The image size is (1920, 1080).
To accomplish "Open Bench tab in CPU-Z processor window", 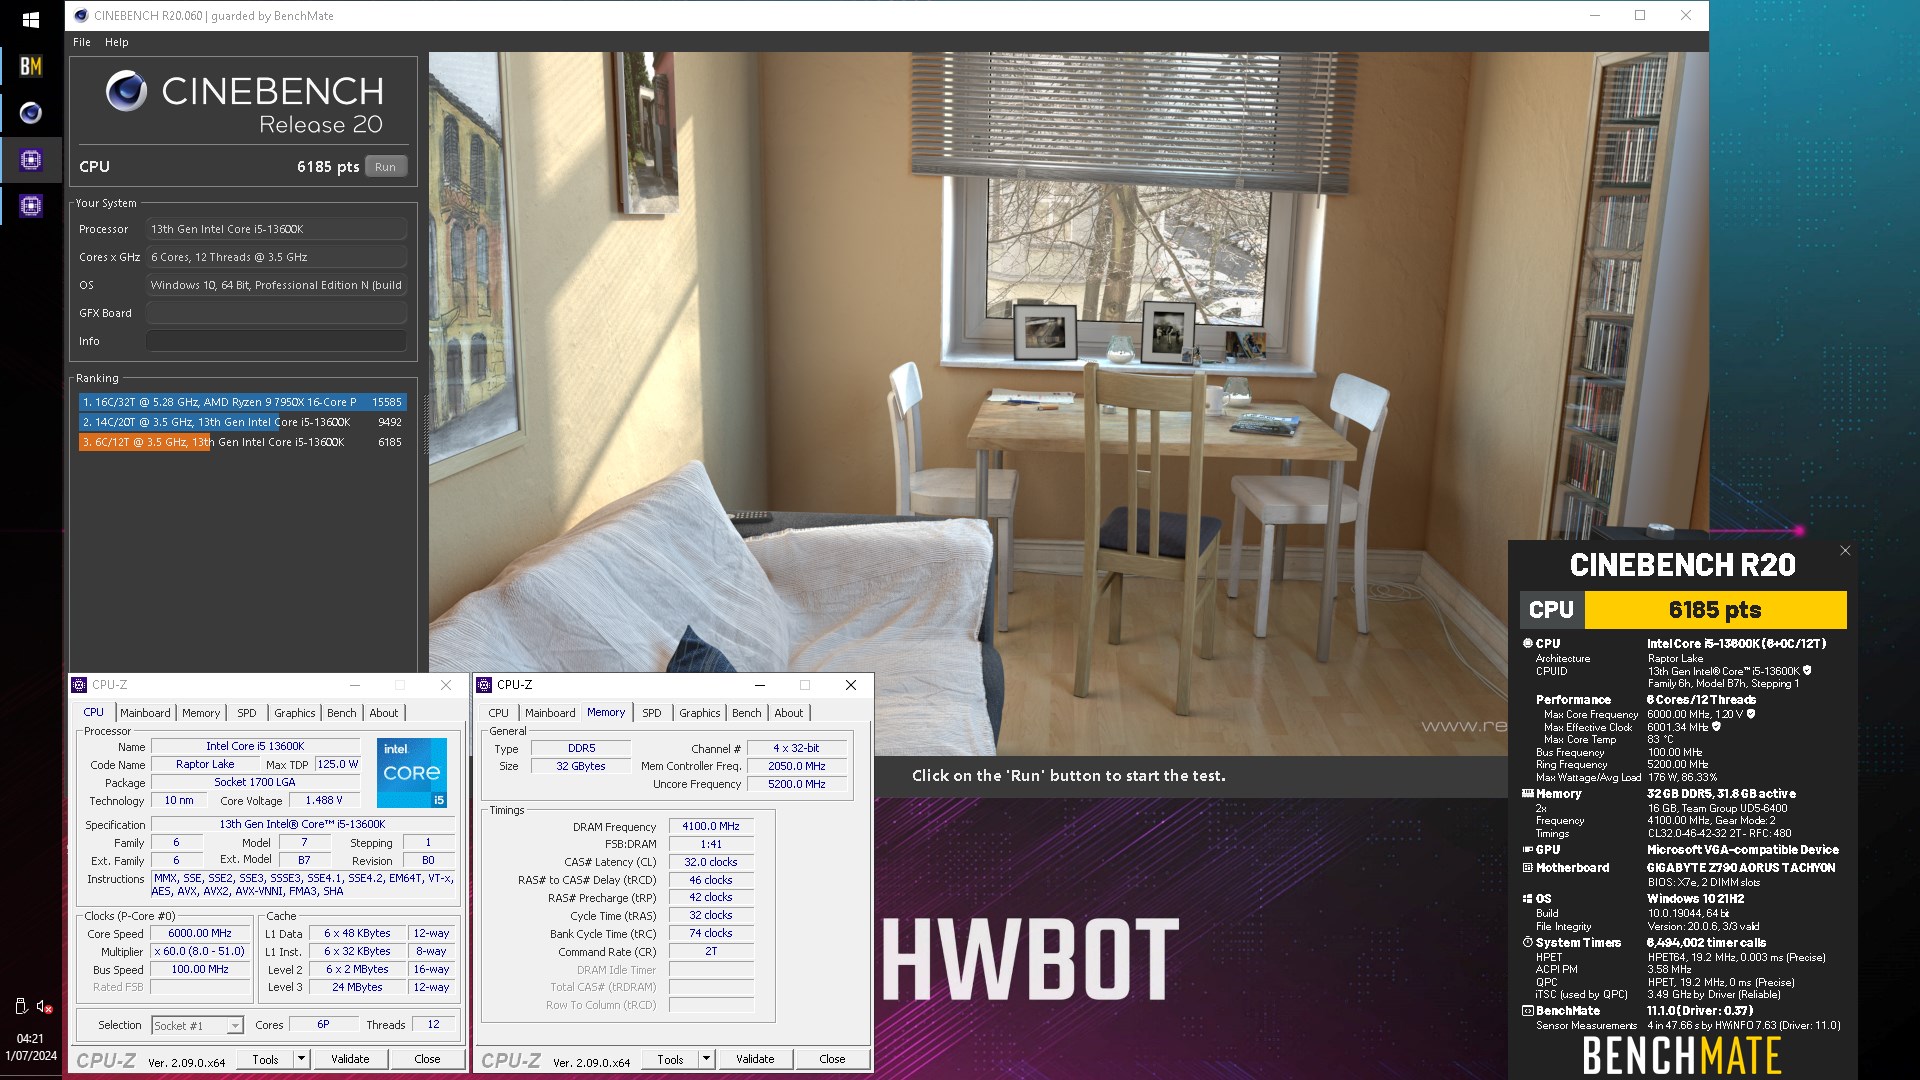I will click(x=342, y=713).
